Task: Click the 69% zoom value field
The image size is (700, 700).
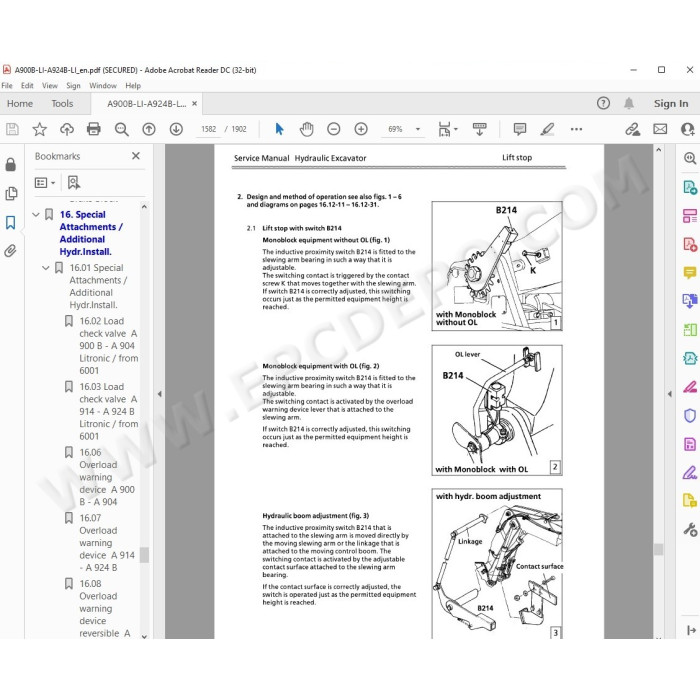Action: coord(395,129)
